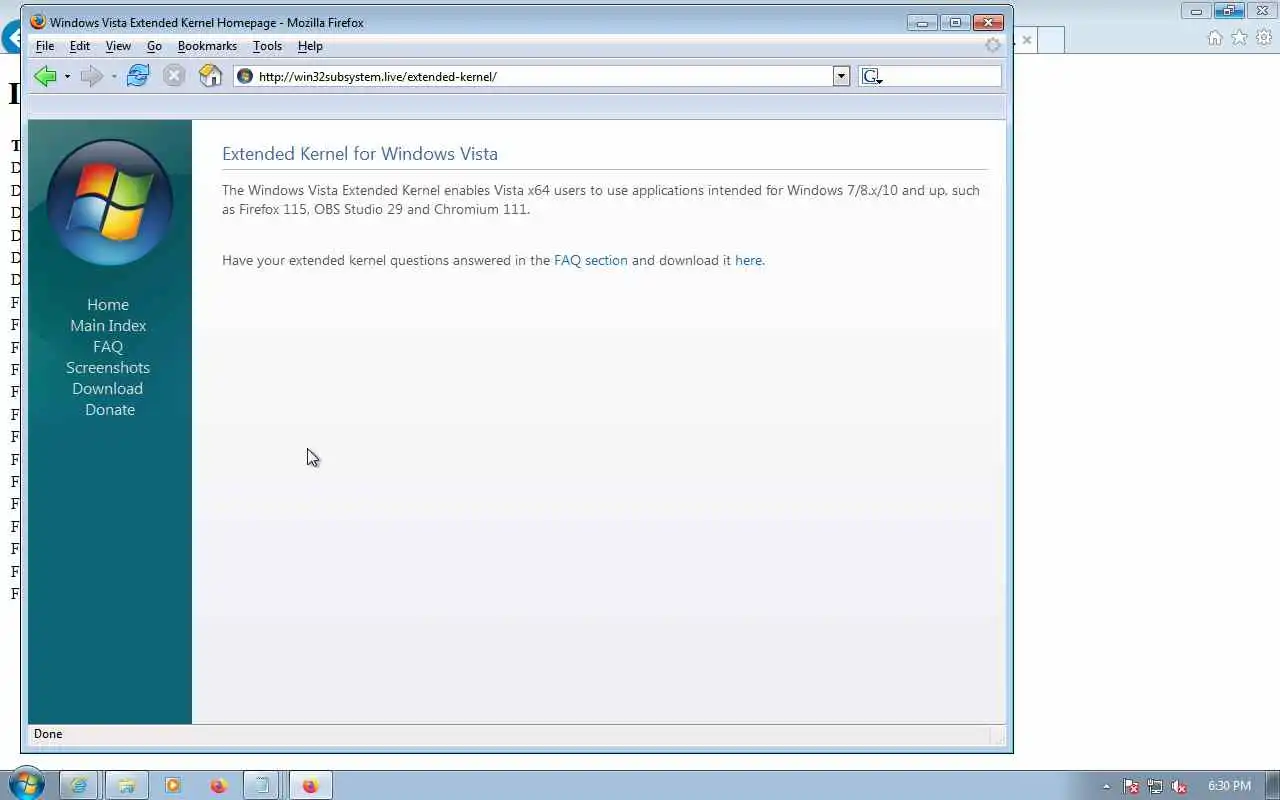
Task: Open the Tools menu
Action: click(x=267, y=46)
